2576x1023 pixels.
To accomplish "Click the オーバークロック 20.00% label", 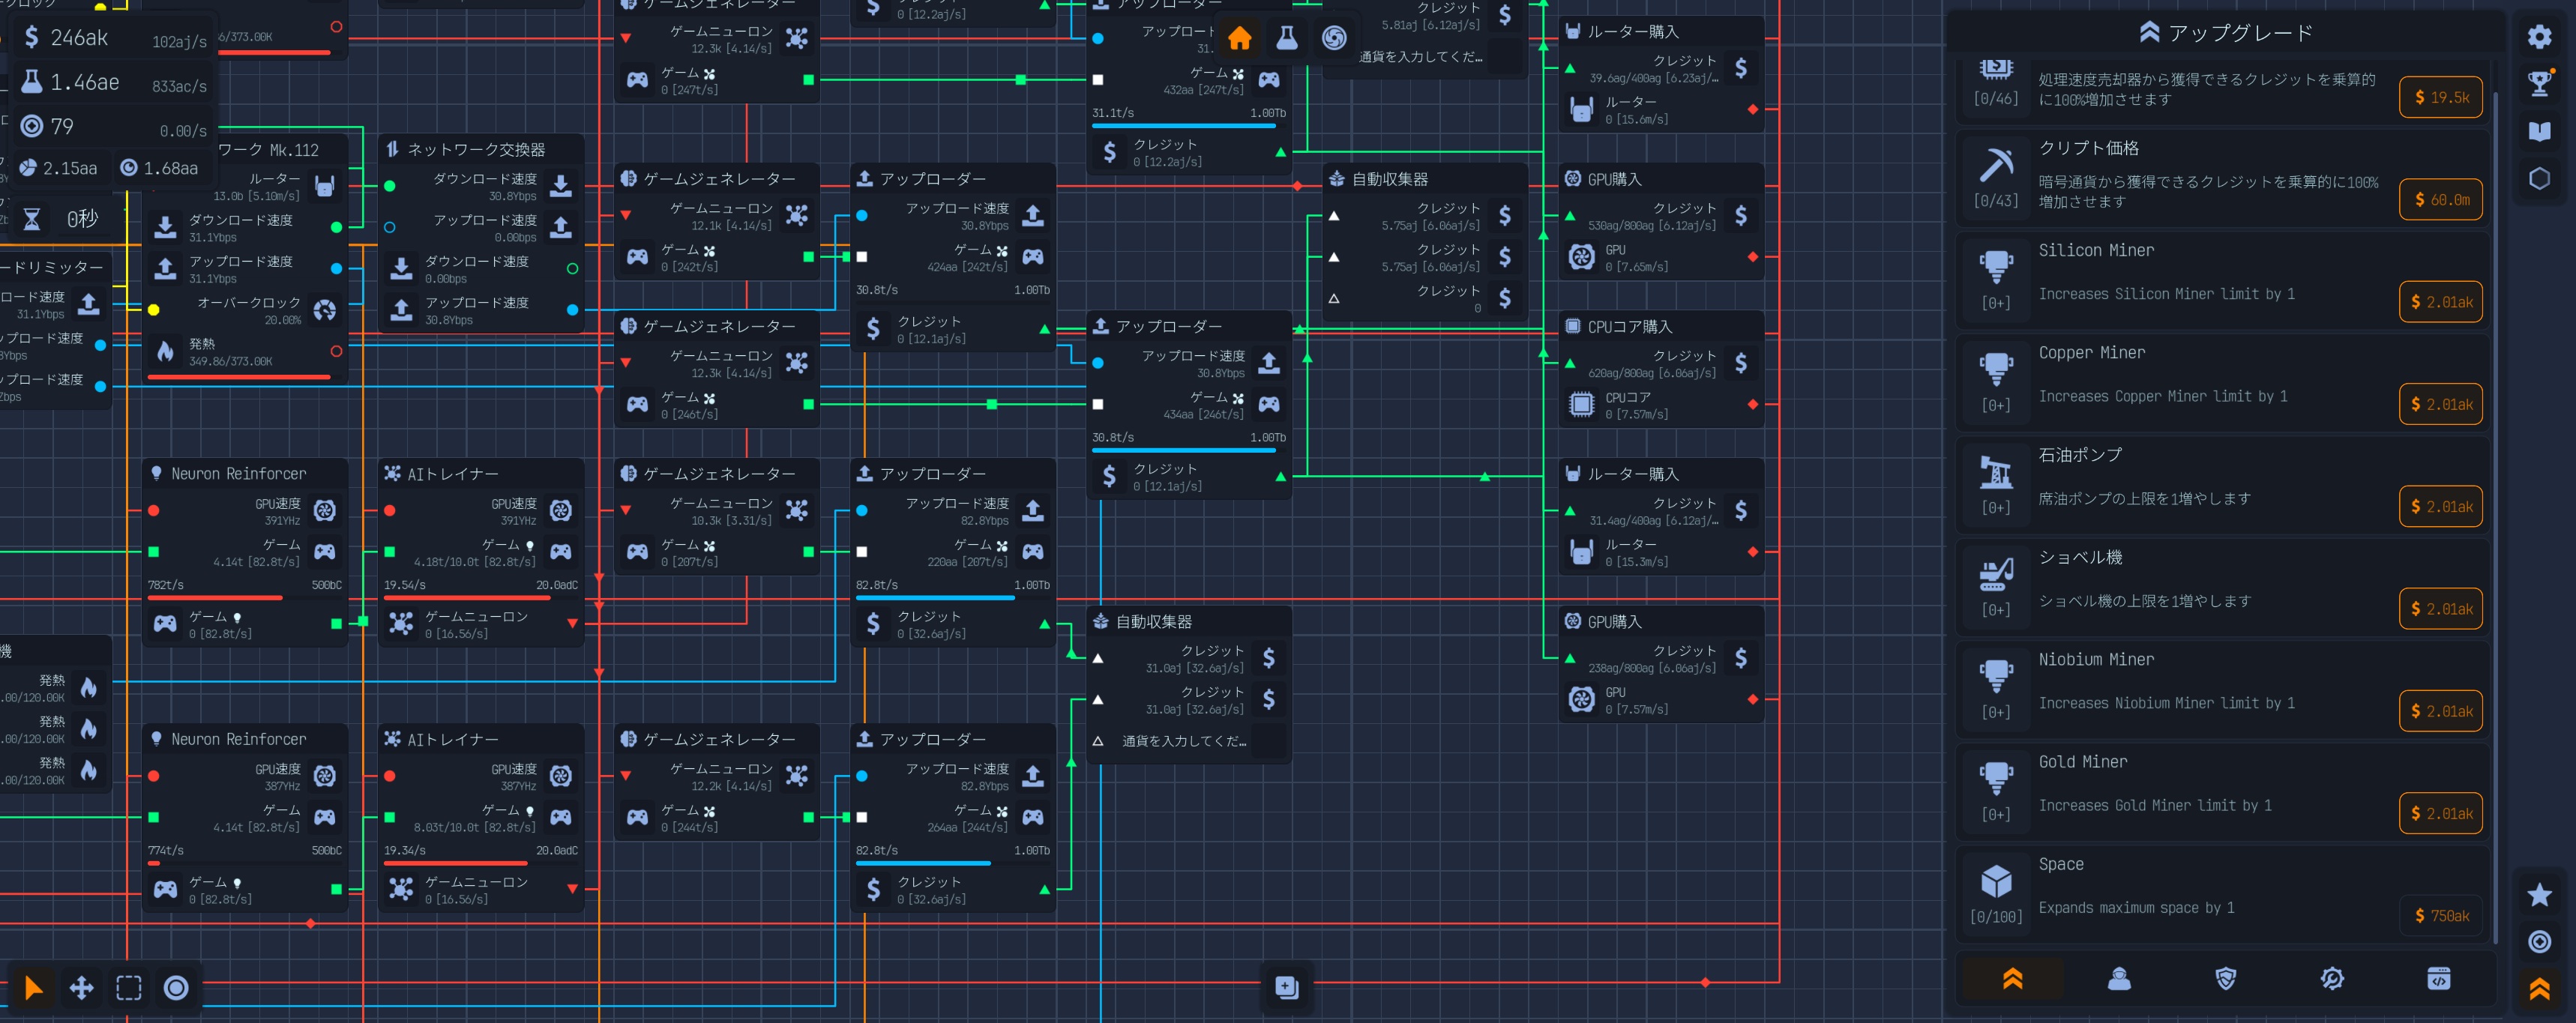I will (x=249, y=310).
